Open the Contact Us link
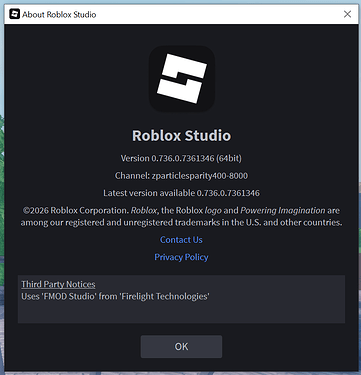The height and width of the screenshot is (375, 361). tap(181, 240)
